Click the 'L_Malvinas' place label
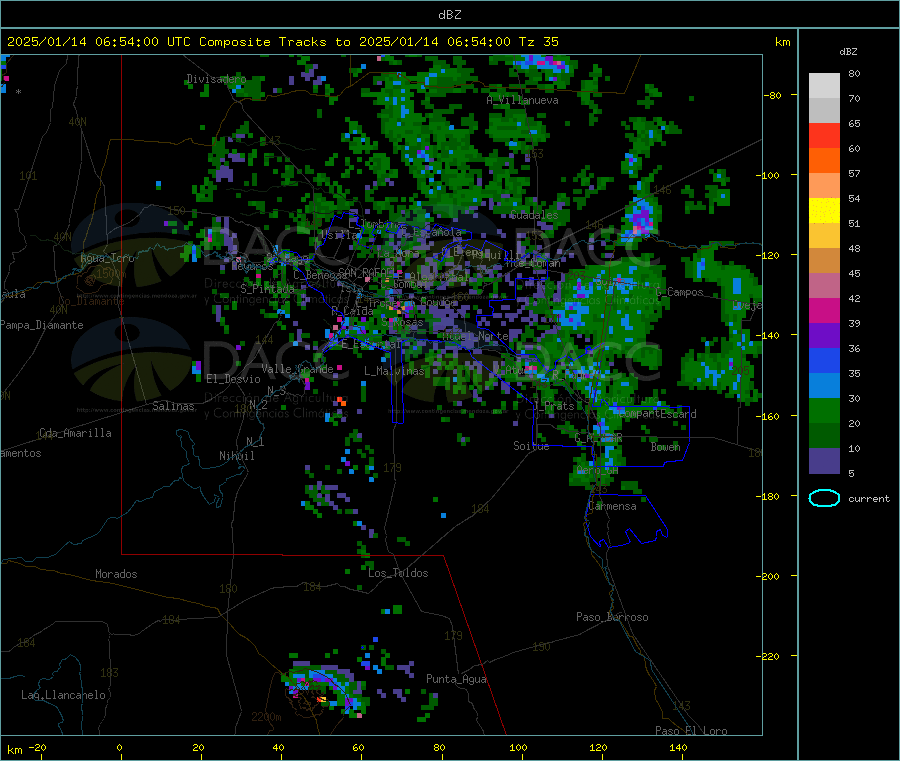900x761 pixels. pos(394,372)
